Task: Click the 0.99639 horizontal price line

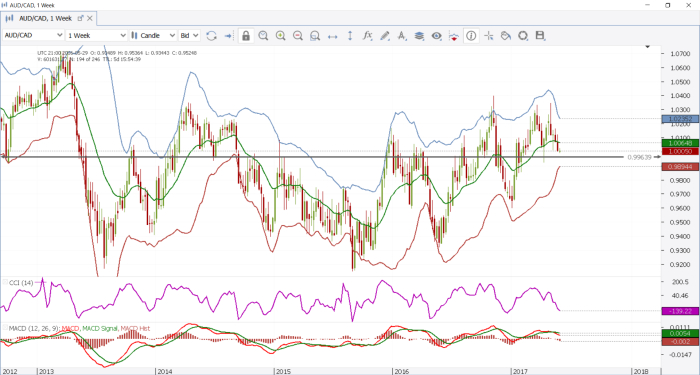Action: (312, 157)
